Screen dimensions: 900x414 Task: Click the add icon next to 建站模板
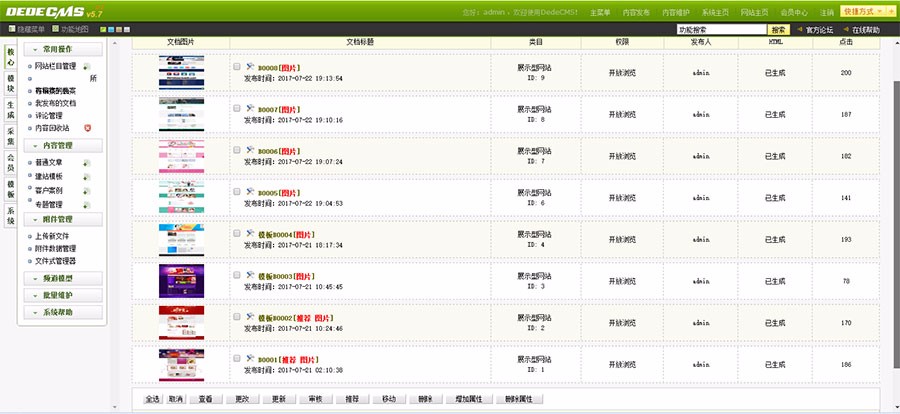point(85,176)
